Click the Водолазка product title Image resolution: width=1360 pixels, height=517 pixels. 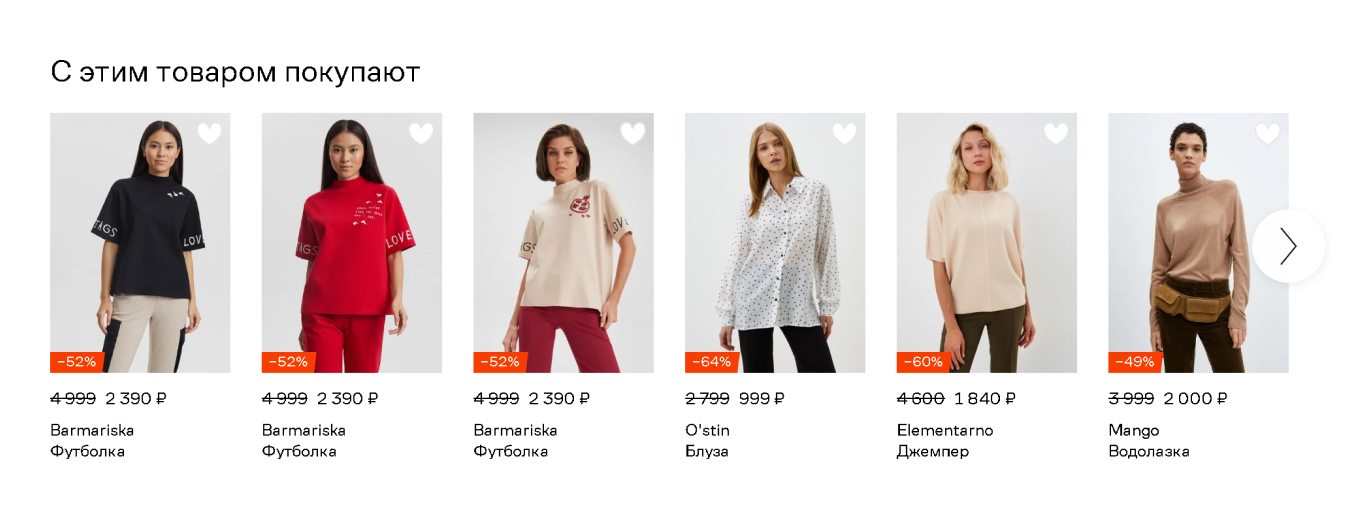coord(1148,451)
